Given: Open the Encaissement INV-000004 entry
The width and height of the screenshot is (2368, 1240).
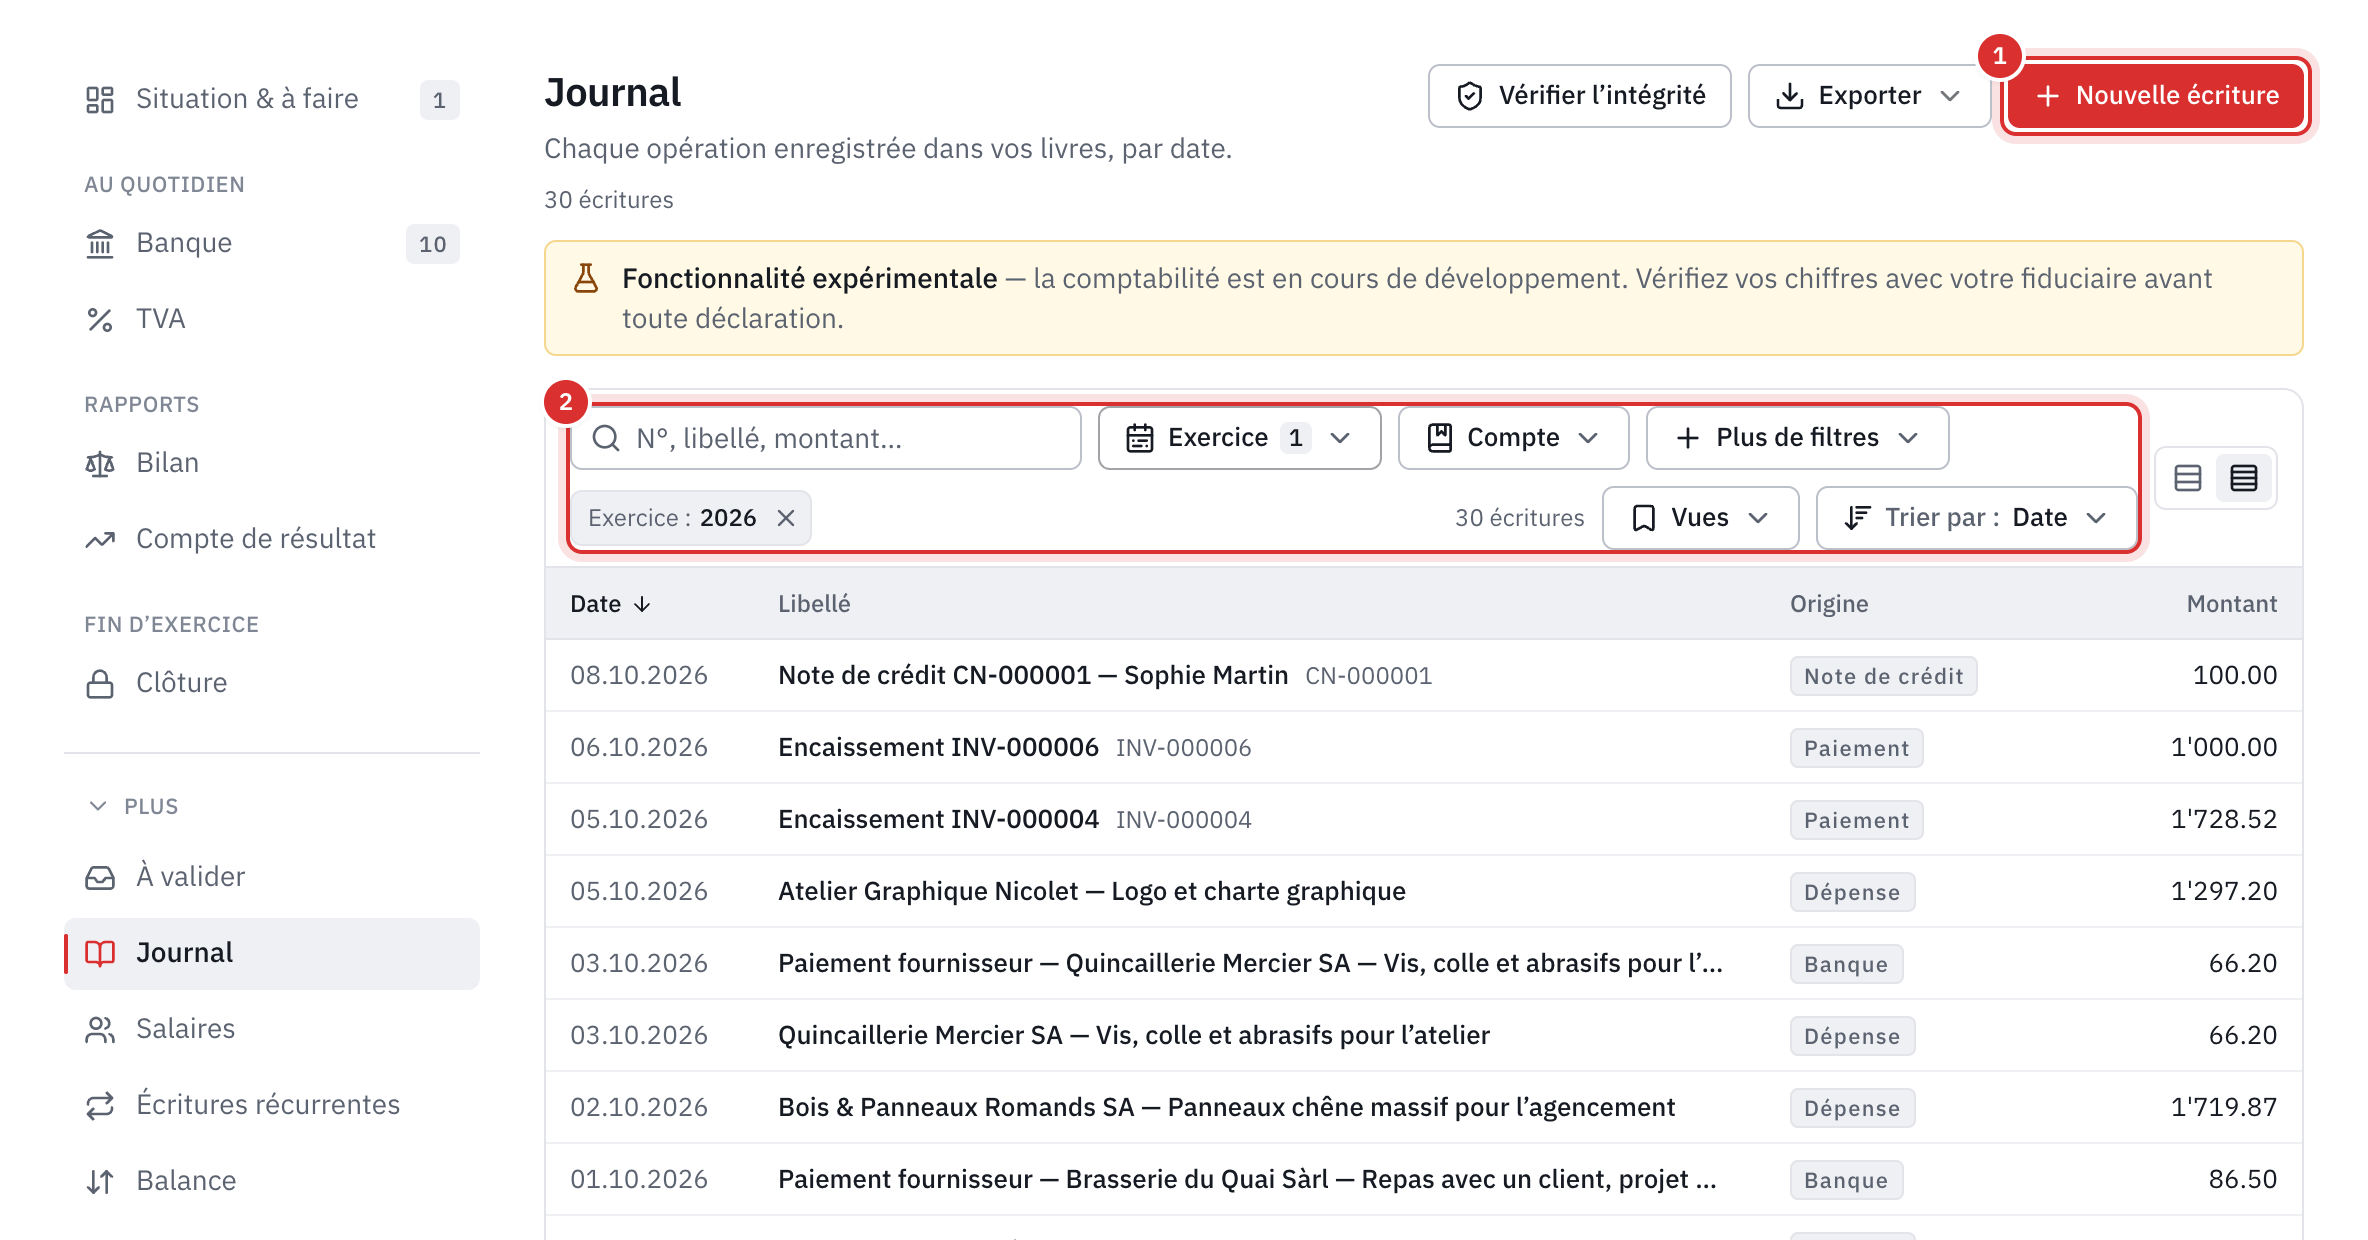Looking at the screenshot, I should tap(1423, 820).
